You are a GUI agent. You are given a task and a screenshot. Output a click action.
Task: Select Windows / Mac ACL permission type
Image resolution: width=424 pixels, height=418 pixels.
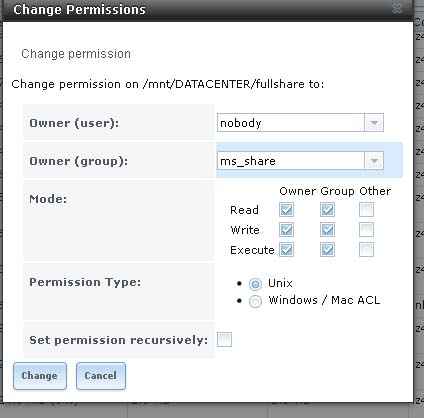255,301
